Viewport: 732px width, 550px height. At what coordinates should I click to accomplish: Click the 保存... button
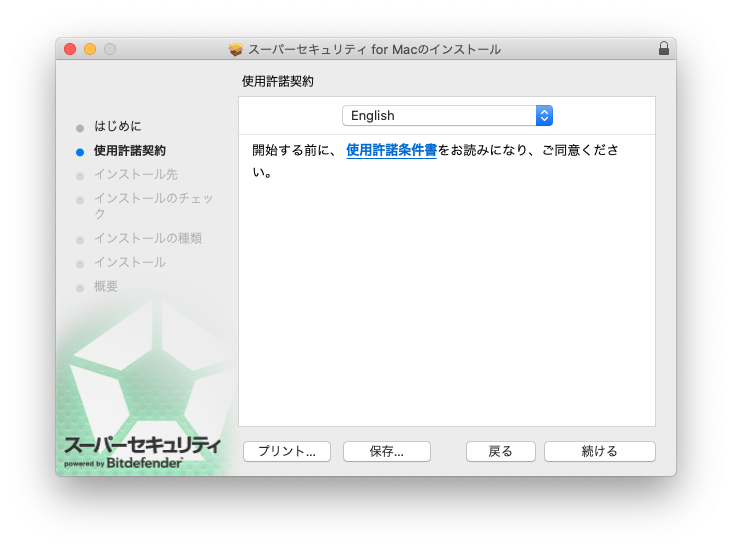click(x=387, y=451)
